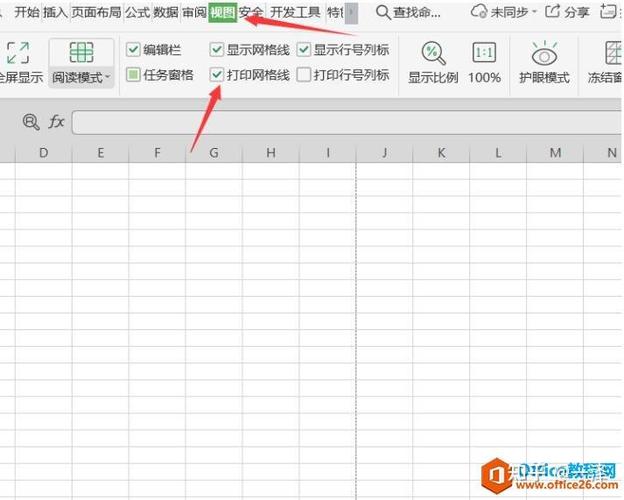Viewport: 624px width, 500px height.
Task: Toggle 任务窗格 checkbox
Action: (x=133, y=75)
